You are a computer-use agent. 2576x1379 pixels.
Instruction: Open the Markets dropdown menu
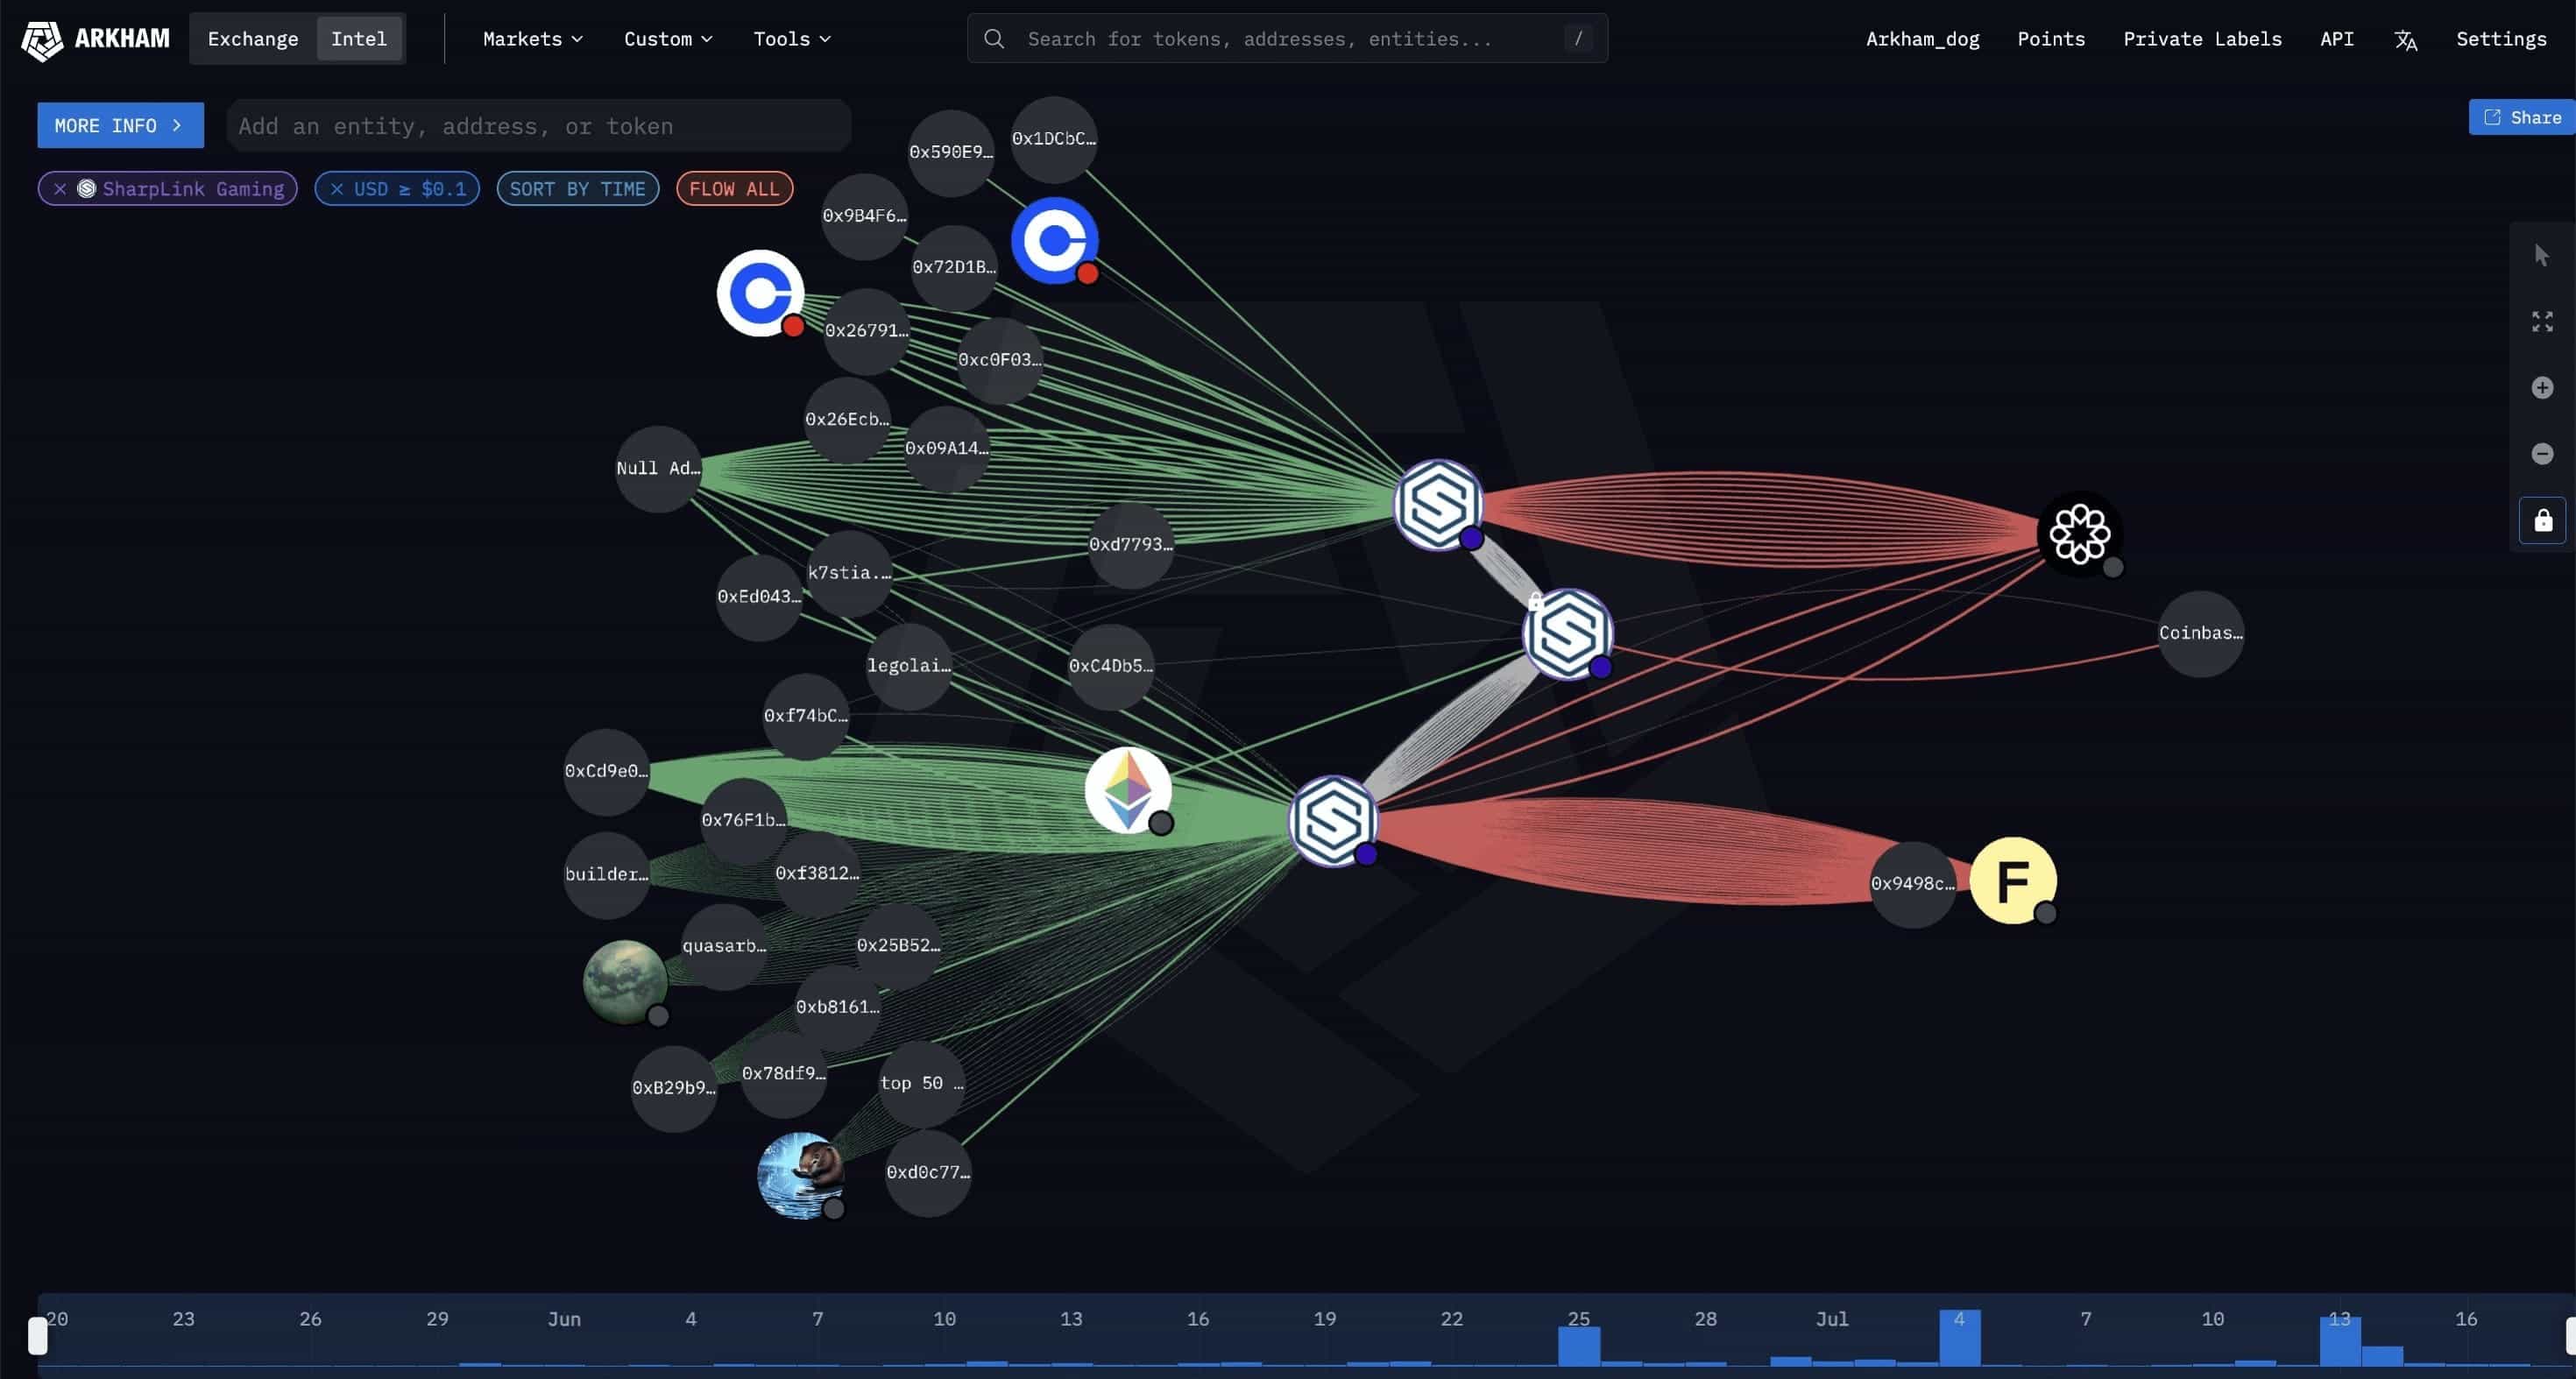tap(532, 39)
